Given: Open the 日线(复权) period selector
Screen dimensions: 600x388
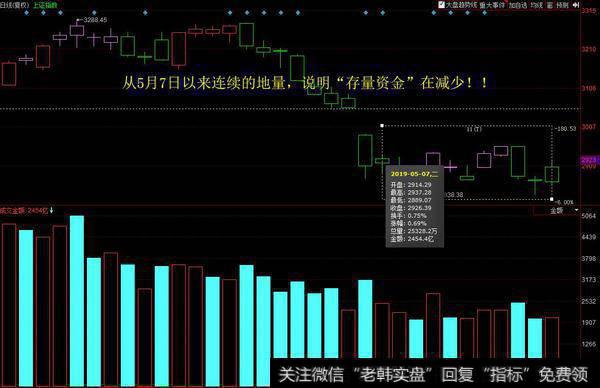Looking at the screenshot, I should [15, 5].
